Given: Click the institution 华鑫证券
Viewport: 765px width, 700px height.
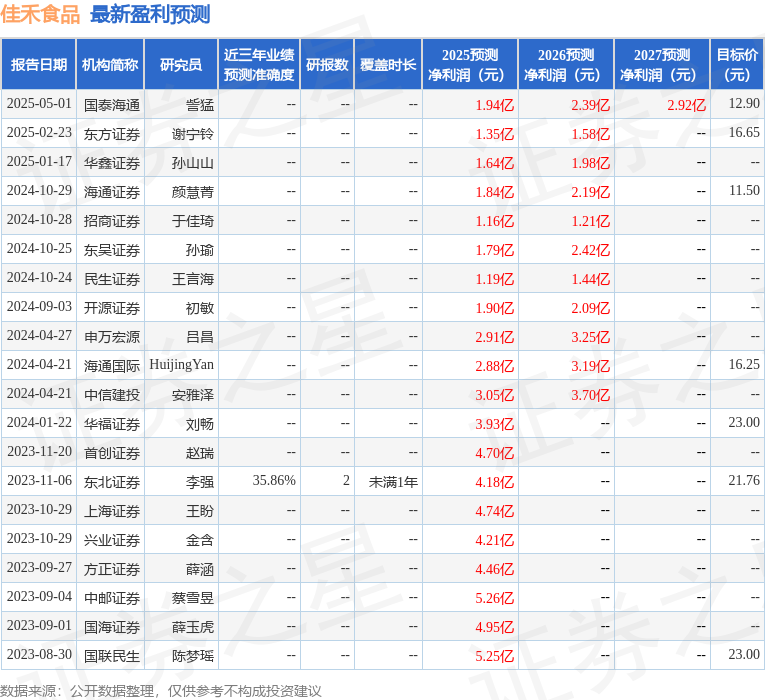Looking at the screenshot, I should click(112, 163).
